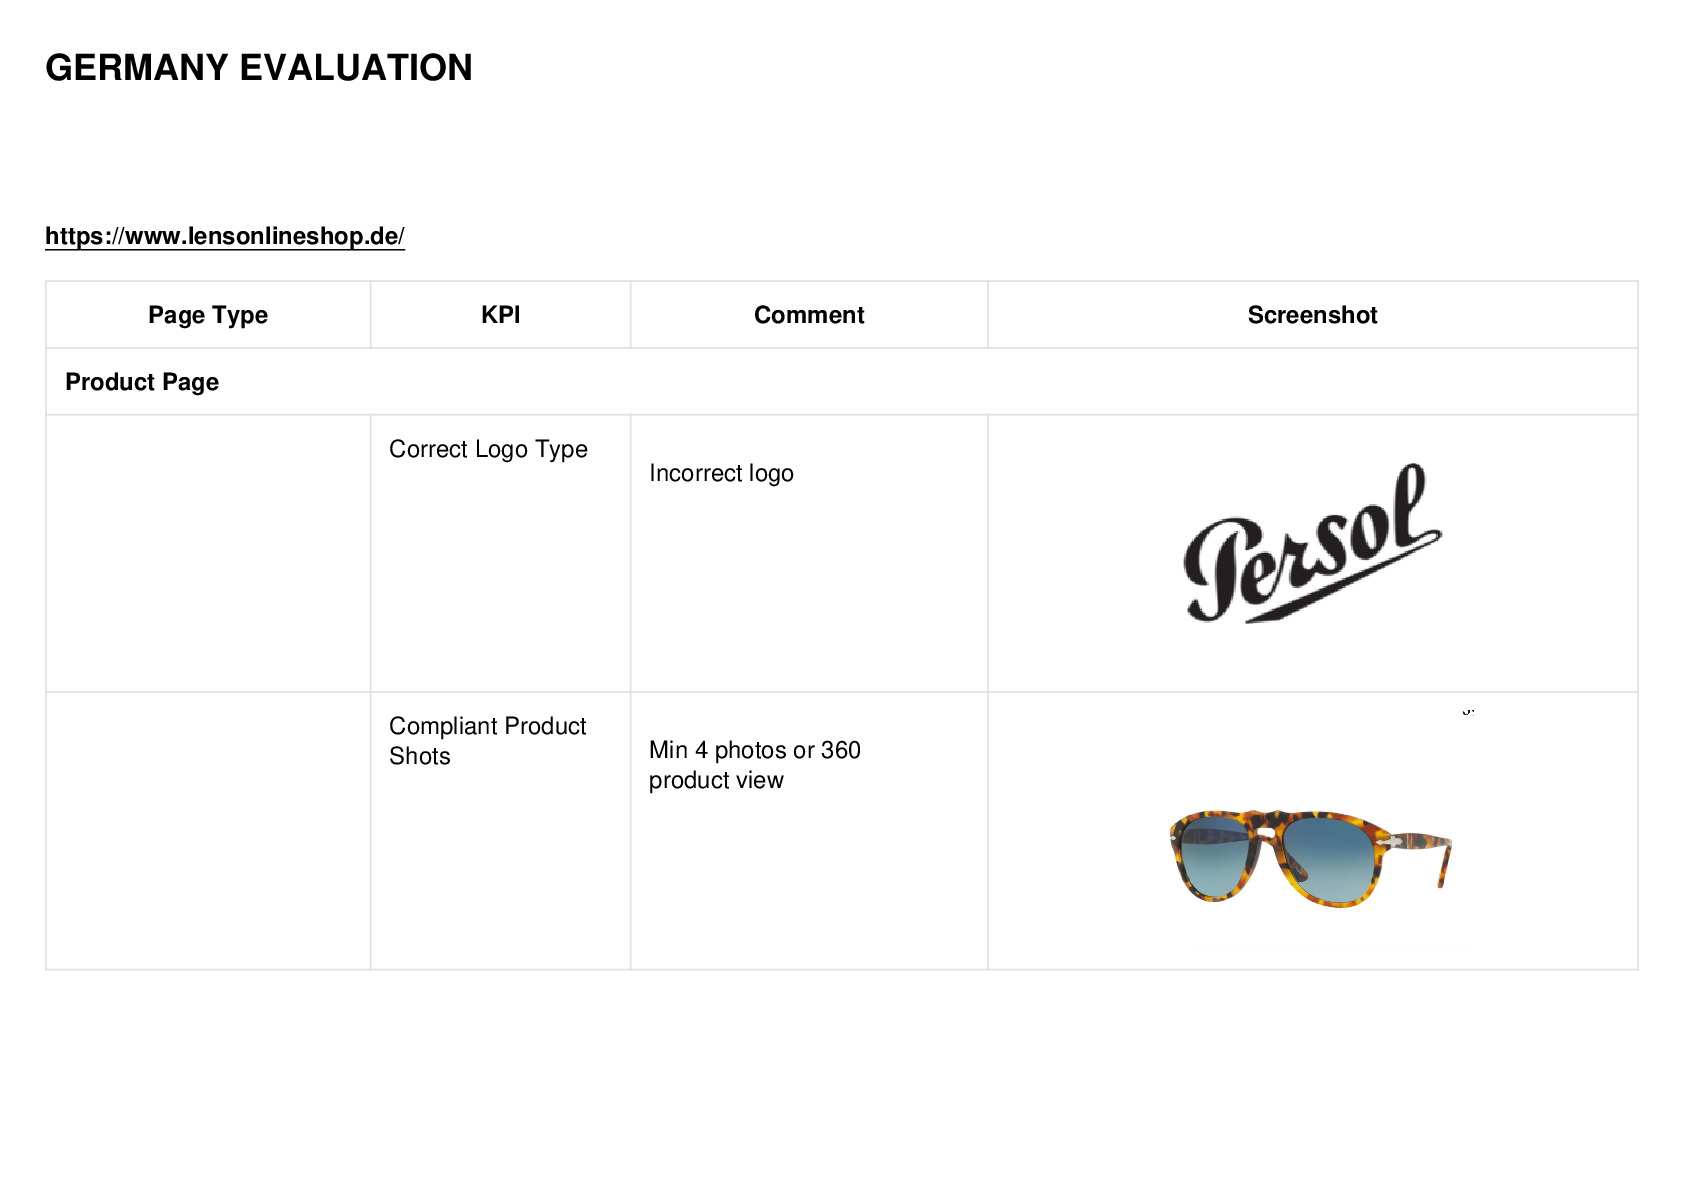Select the GERMANY EVALUATION heading
Viewport: 1684px width, 1191px height.
click(259, 68)
